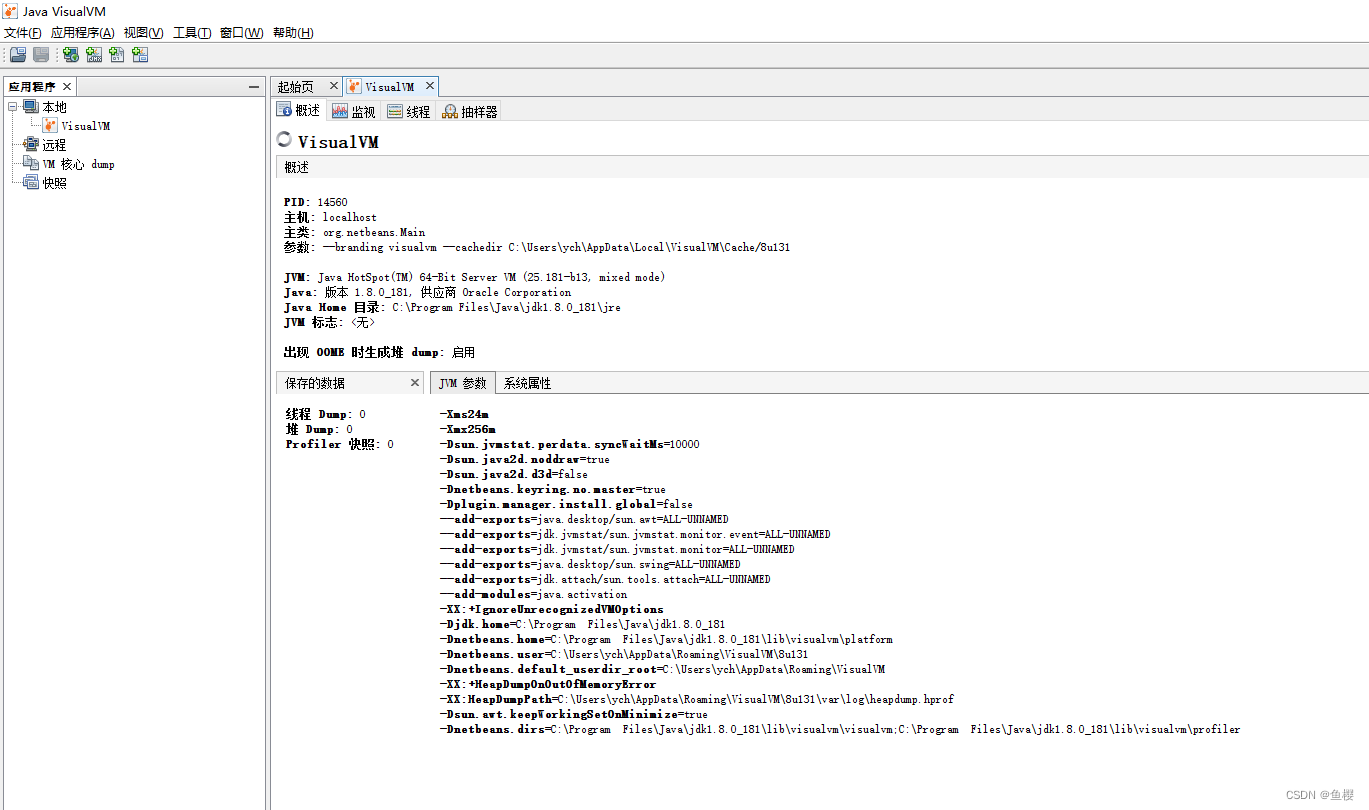Click the Load file toolbar icon

tap(18, 55)
